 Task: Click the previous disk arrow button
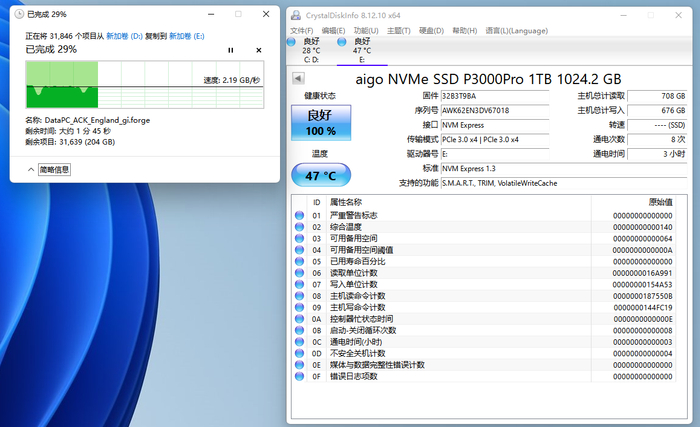coord(298,79)
